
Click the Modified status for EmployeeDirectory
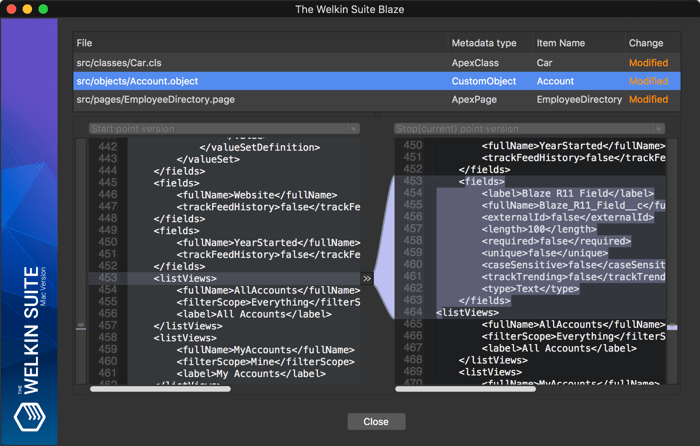[x=648, y=100]
